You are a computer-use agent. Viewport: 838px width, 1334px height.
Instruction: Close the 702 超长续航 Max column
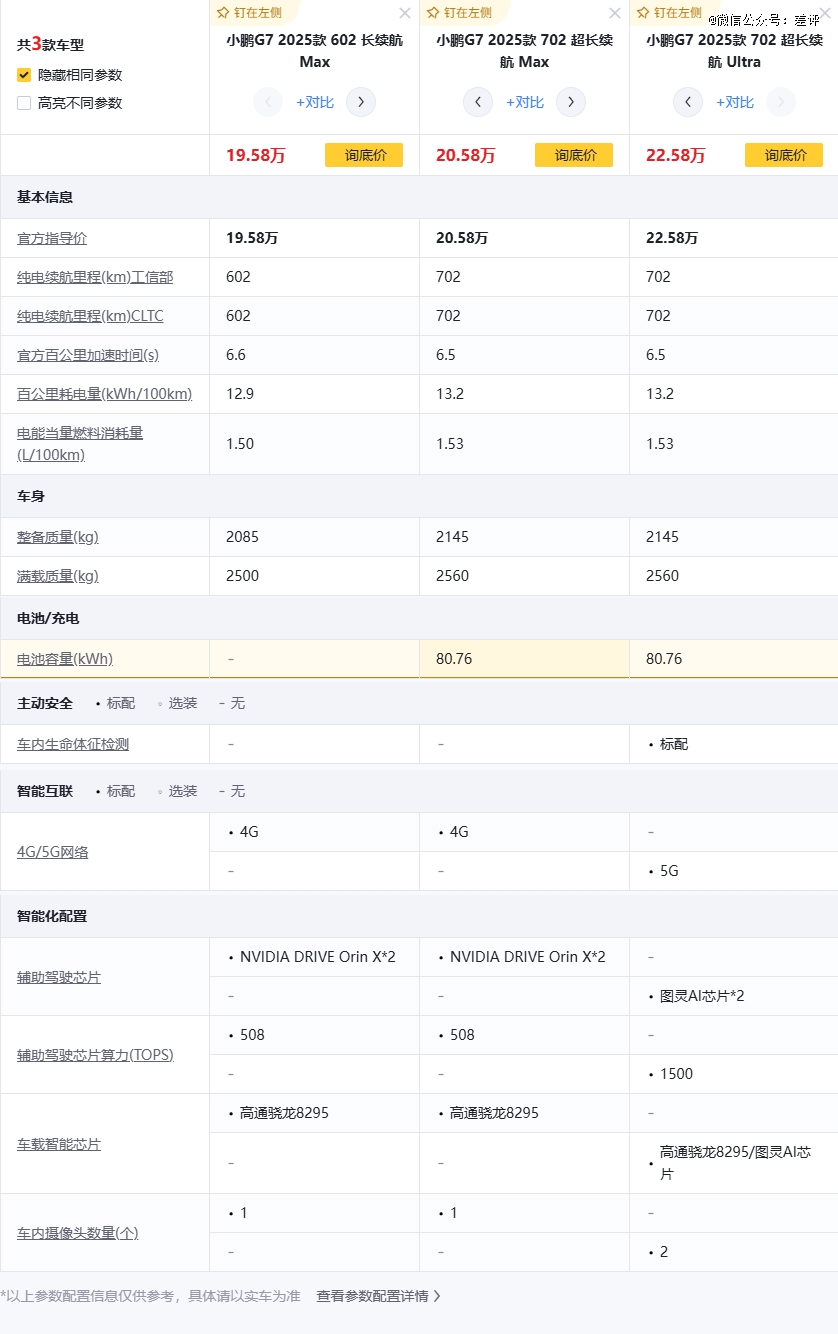click(614, 13)
